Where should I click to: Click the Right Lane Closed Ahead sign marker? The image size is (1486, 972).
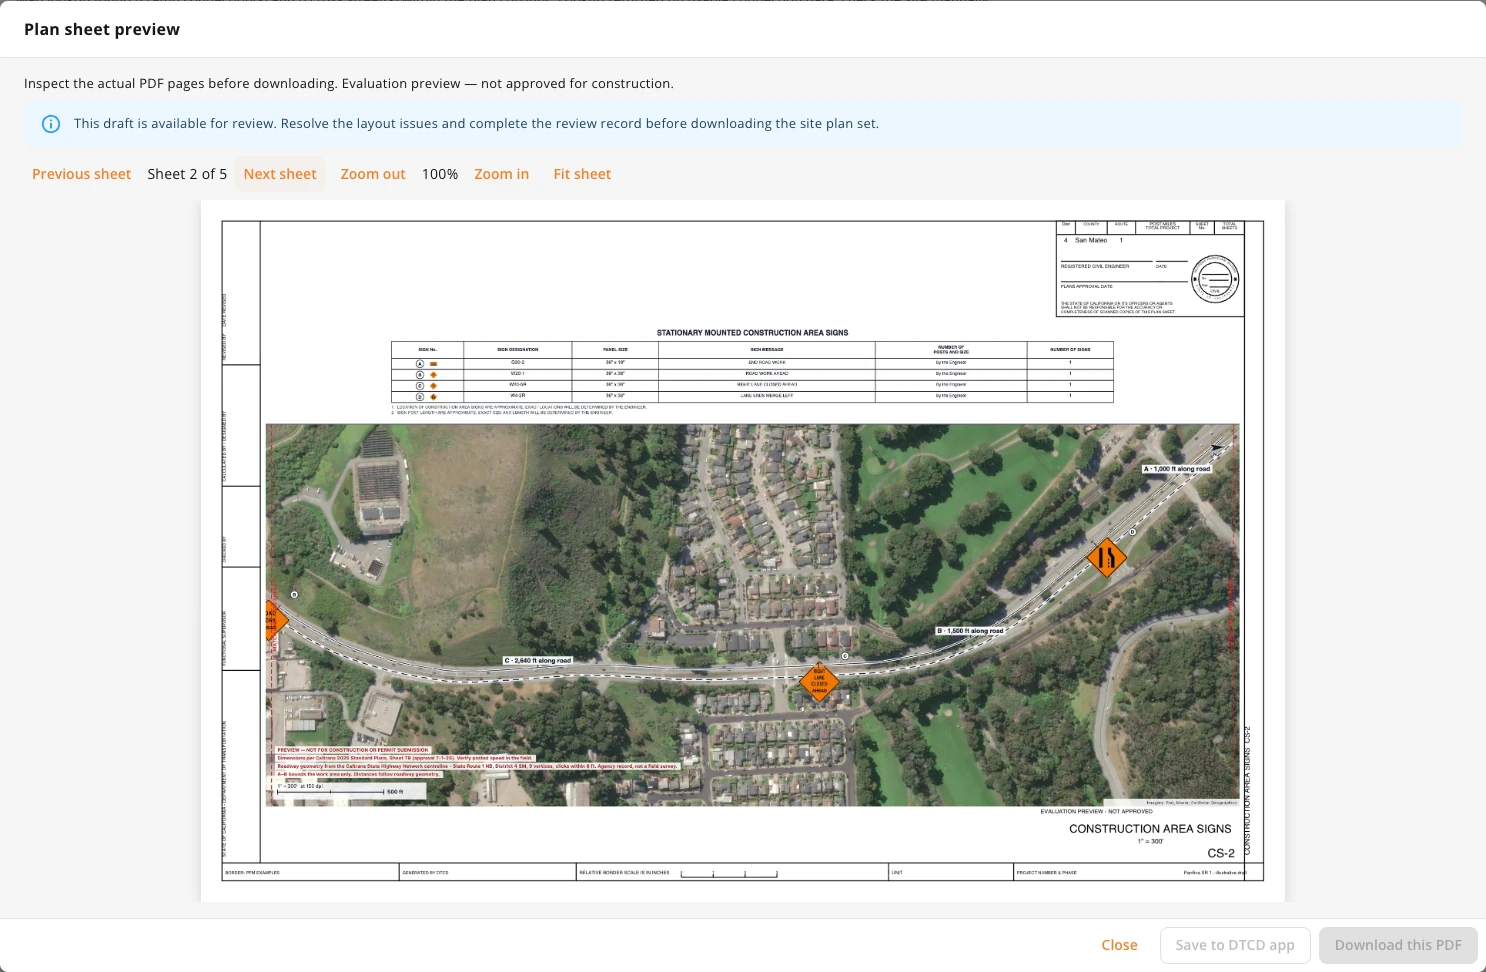coord(819,682)
